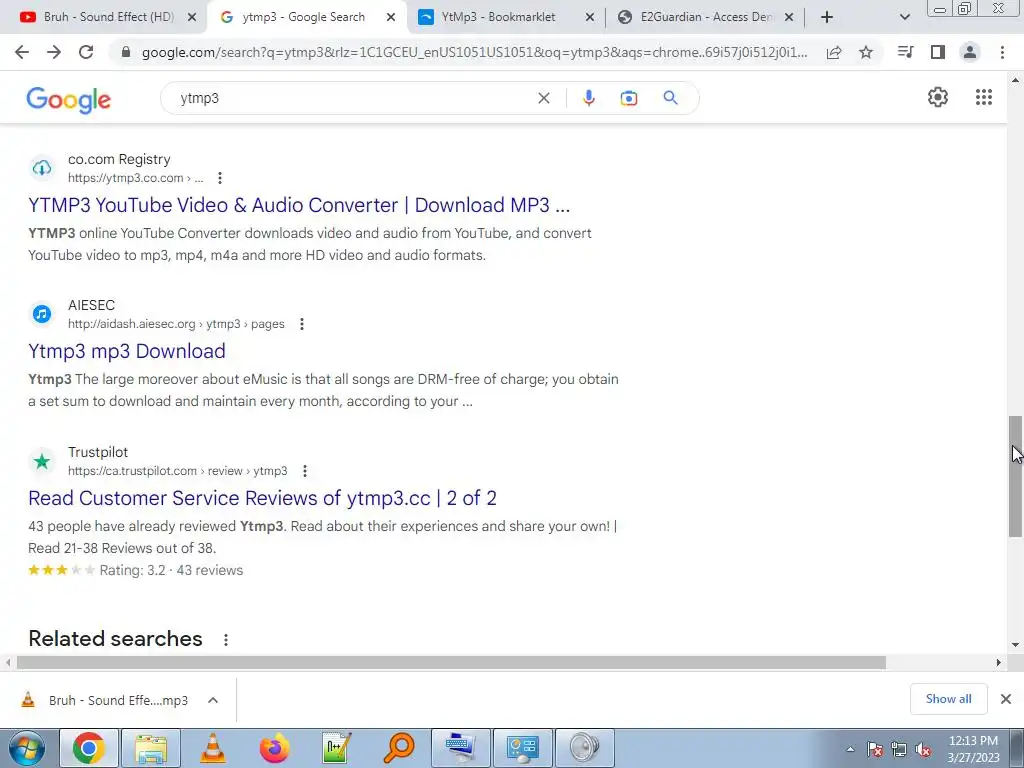Close the E2Guardian tab
The width and height of the screenshot is (1024, 768).
pos(789,18)
